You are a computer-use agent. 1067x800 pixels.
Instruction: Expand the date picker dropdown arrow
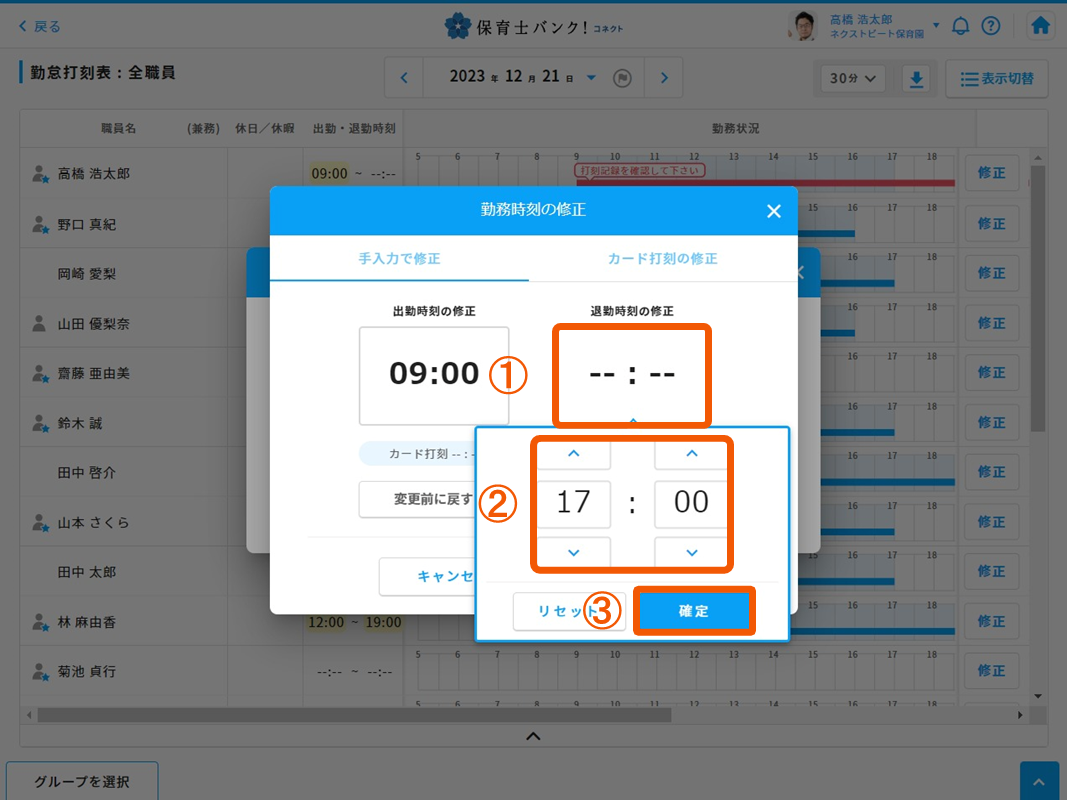pos(591,78)
